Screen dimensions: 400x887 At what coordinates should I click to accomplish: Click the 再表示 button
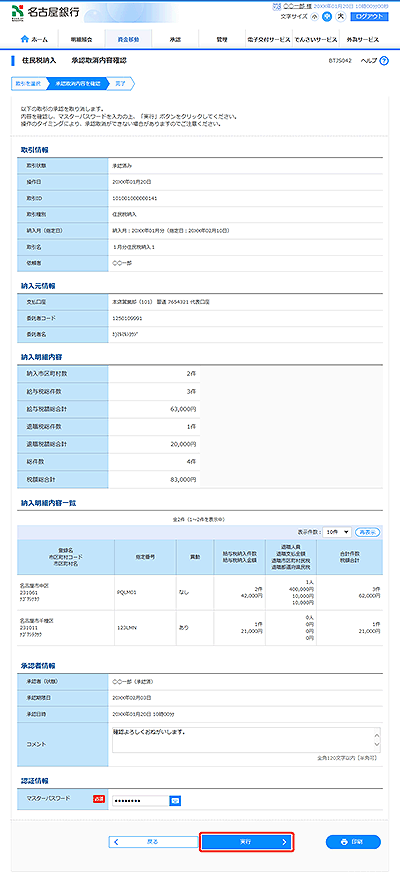367,532
